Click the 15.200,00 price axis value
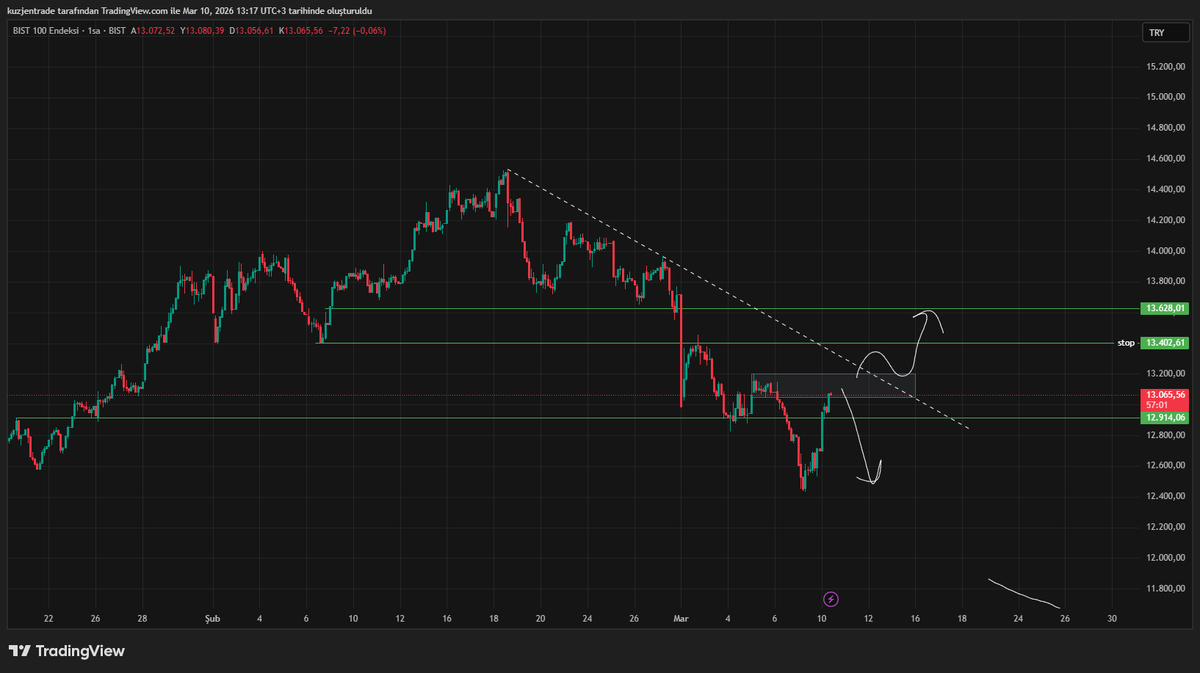1200x673 pixels. 1165,66
